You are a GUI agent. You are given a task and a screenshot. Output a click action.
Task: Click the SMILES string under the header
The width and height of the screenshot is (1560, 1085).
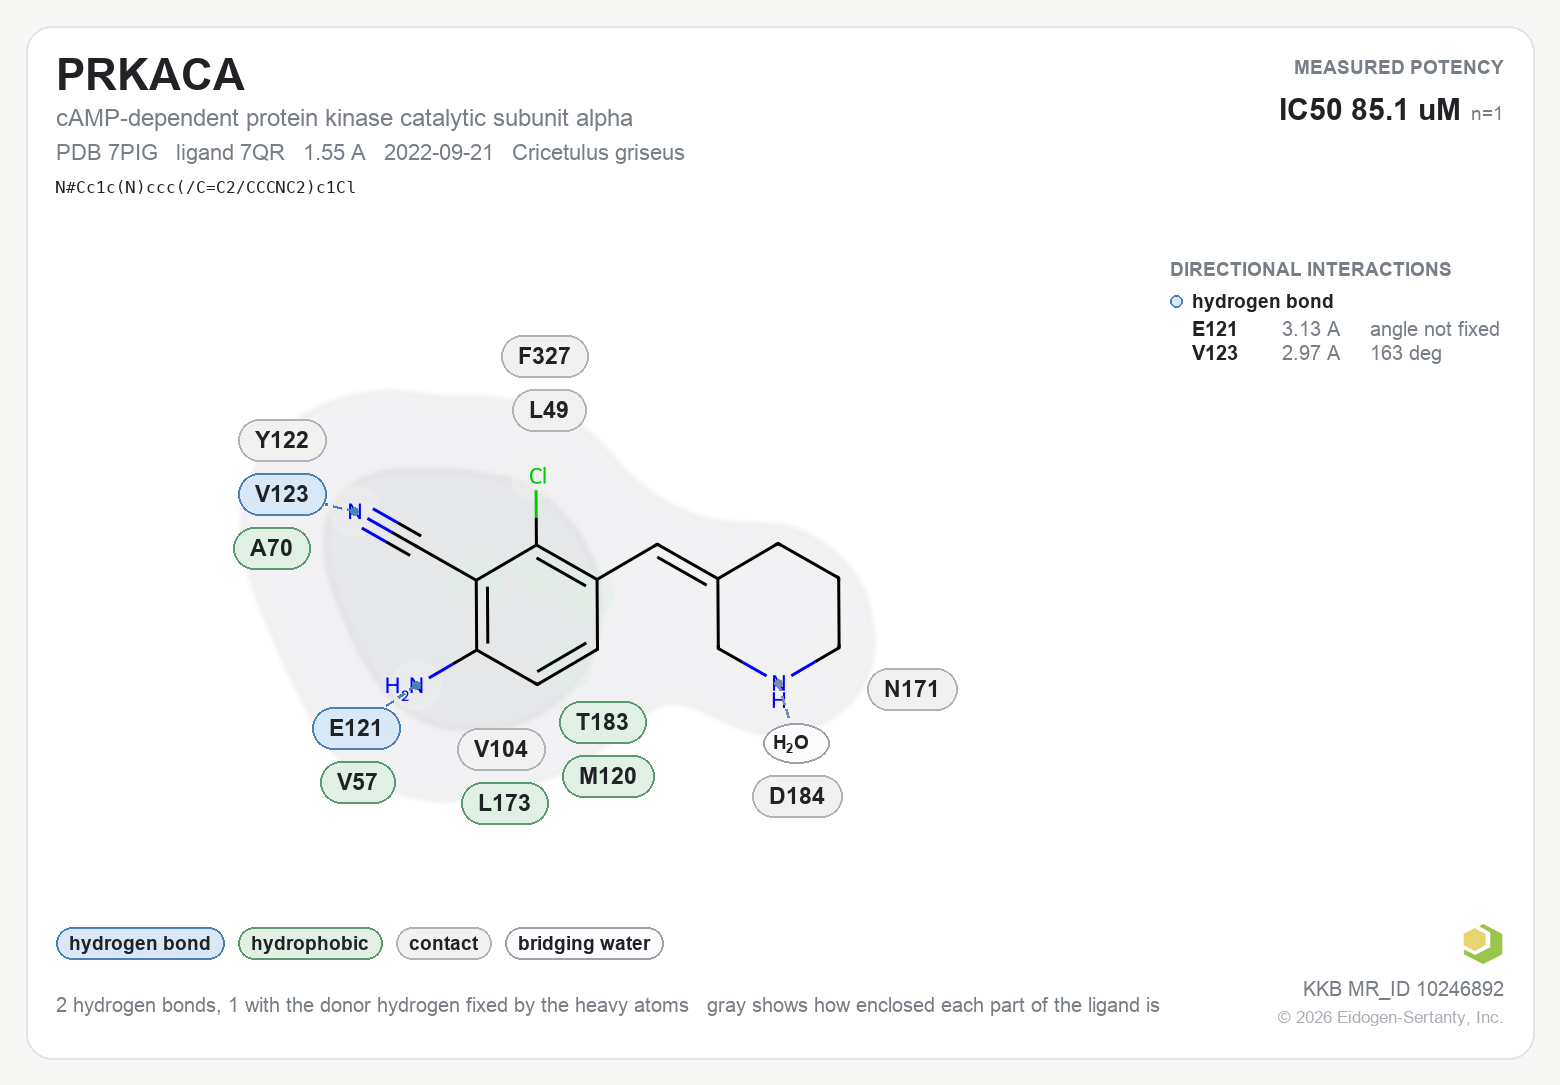click(x=206, y=187)
